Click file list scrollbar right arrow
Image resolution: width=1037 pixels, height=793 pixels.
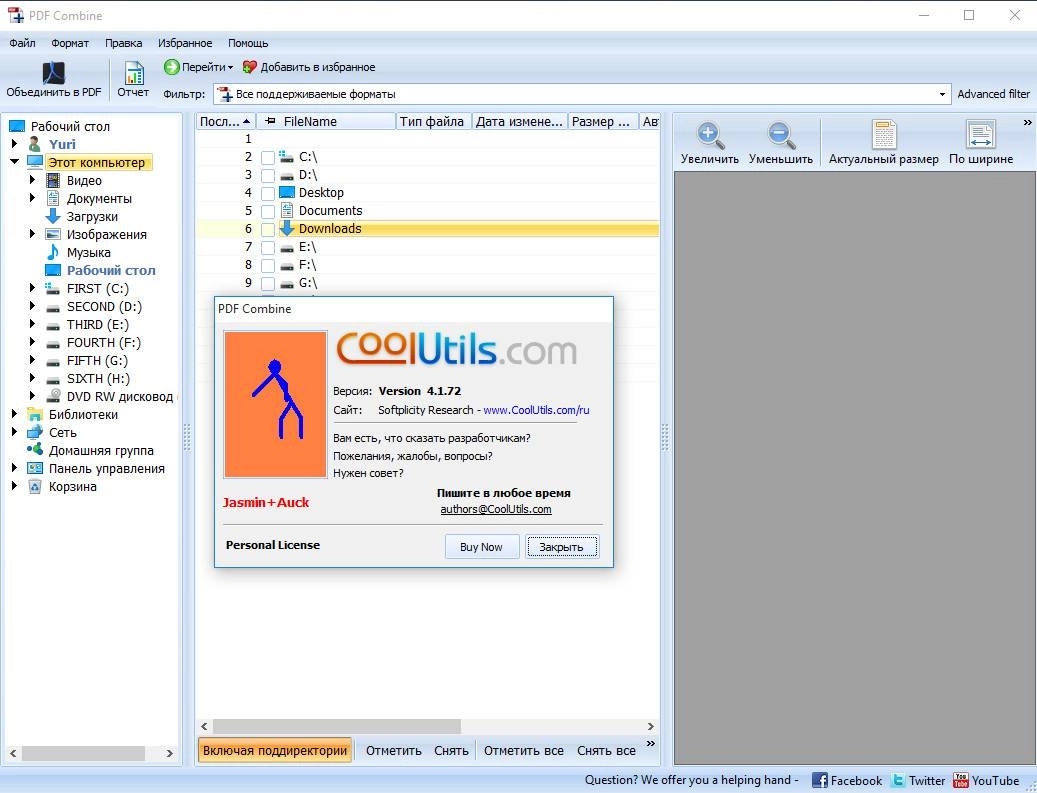pyautogui.click(x=651, y=726)
